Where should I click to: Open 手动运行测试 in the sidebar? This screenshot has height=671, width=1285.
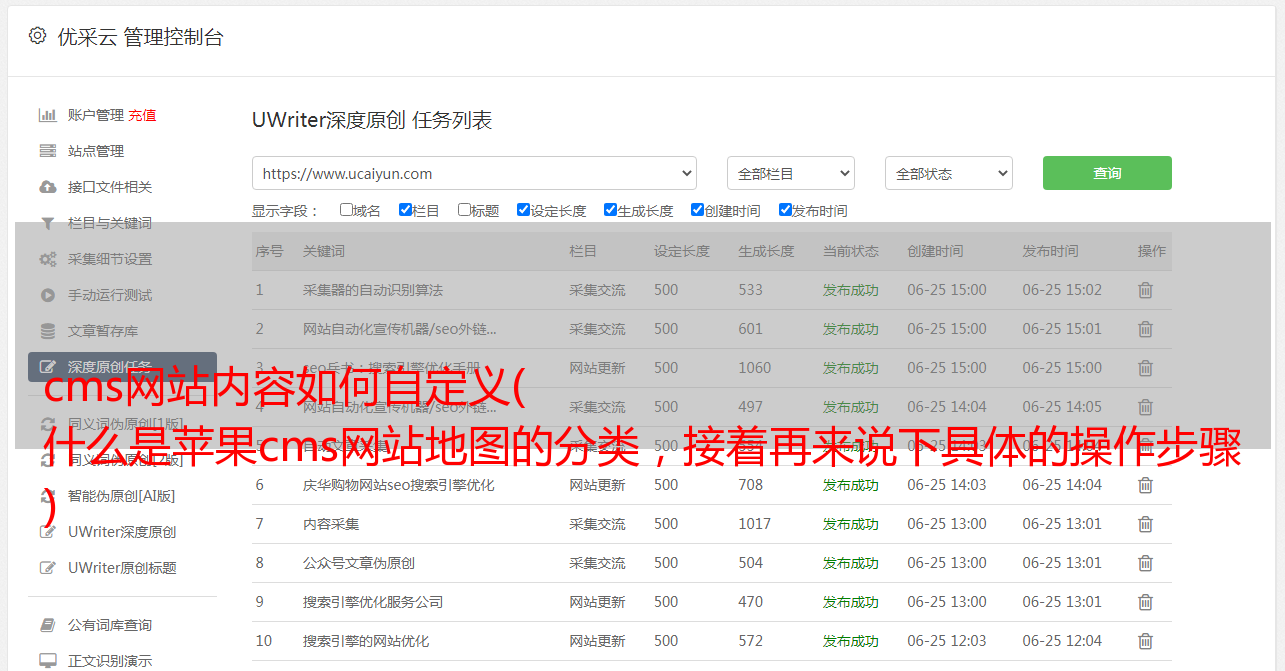(110, 295)
